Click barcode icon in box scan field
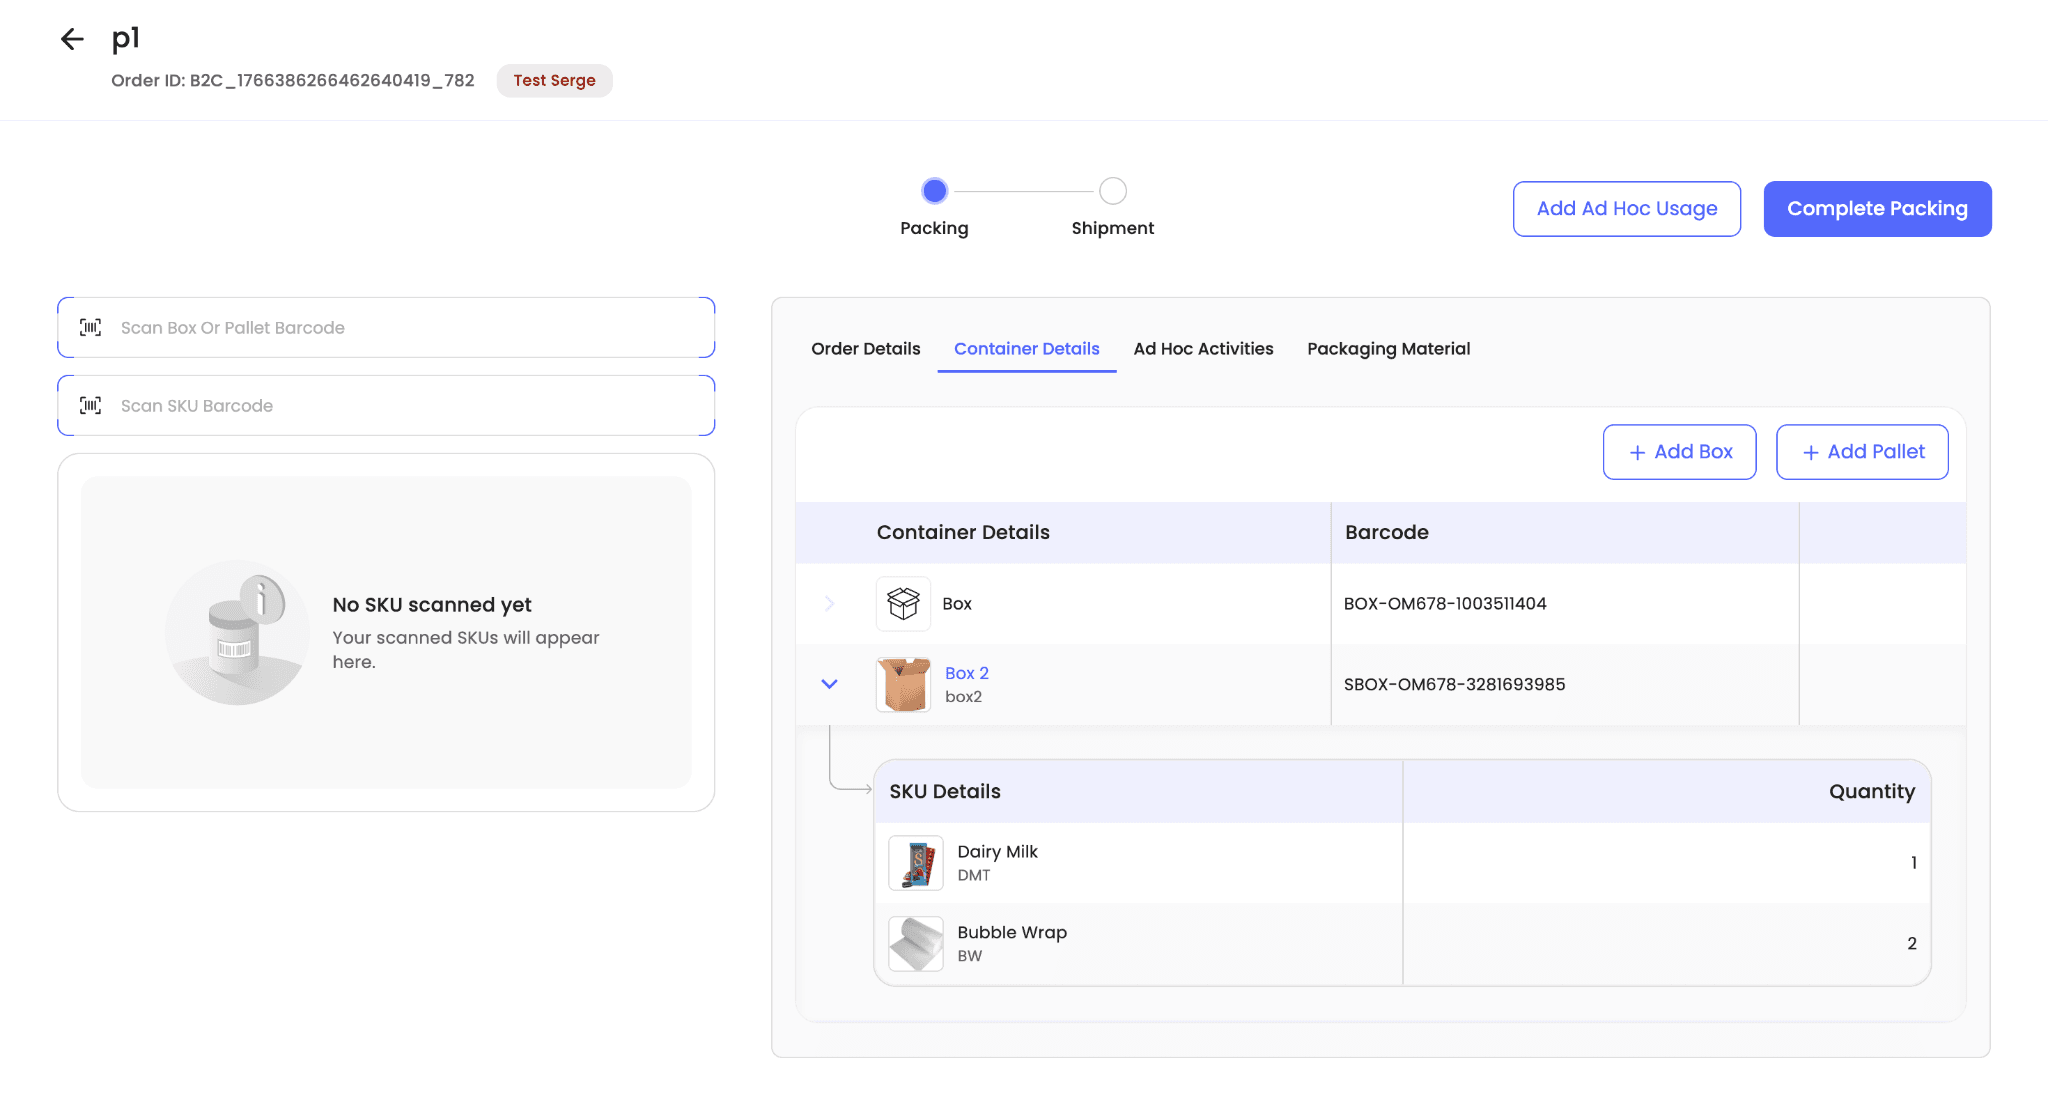This screenshot has width=2048, height=1110. click(91, 327)
